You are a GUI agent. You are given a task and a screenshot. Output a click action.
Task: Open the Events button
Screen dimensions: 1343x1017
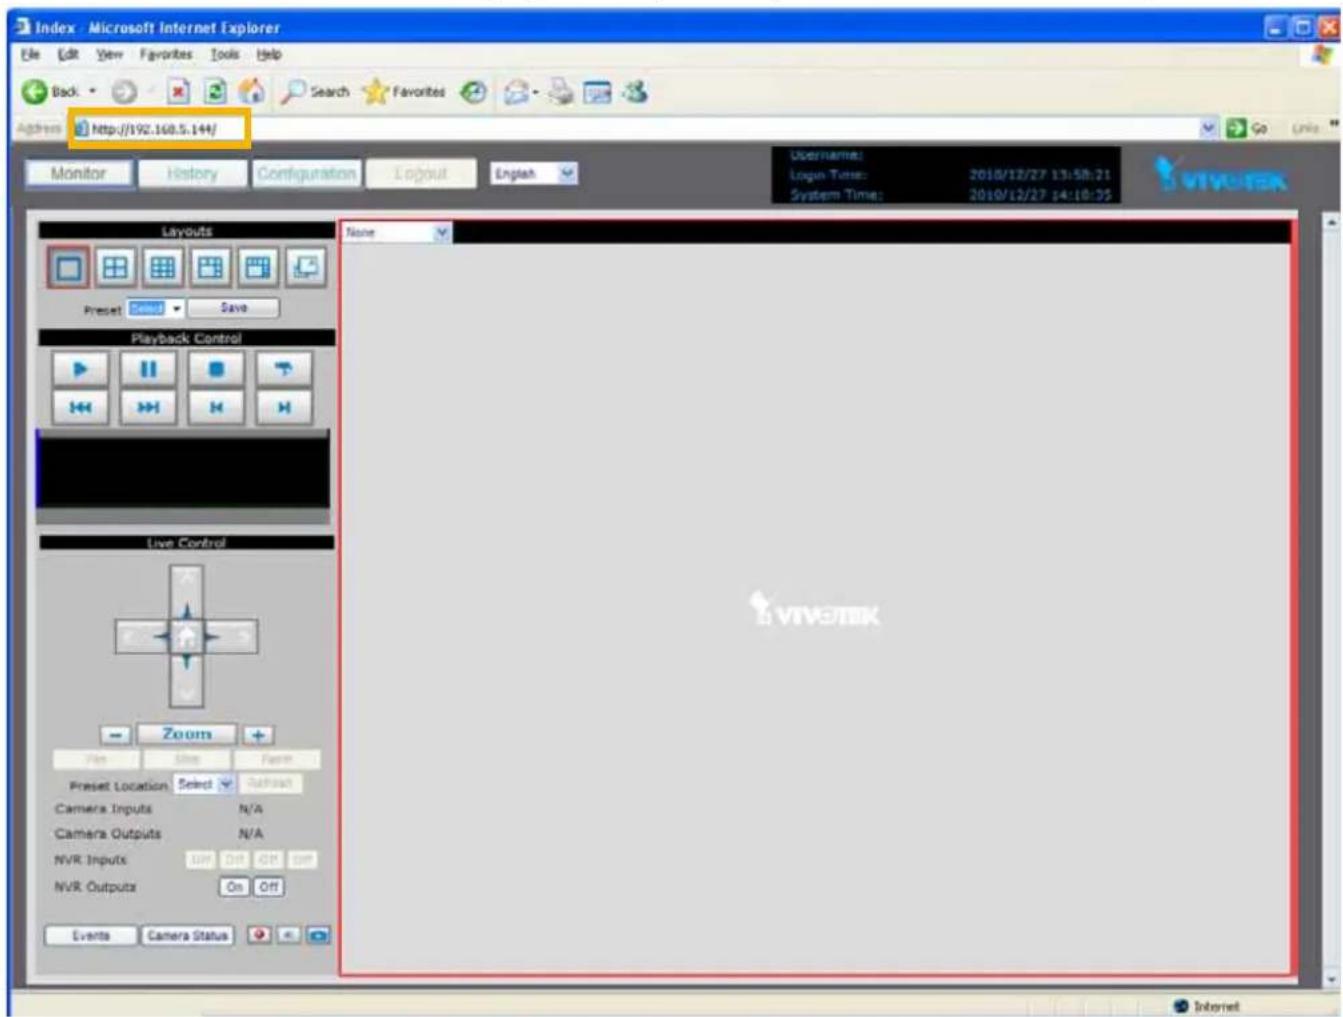91,936
